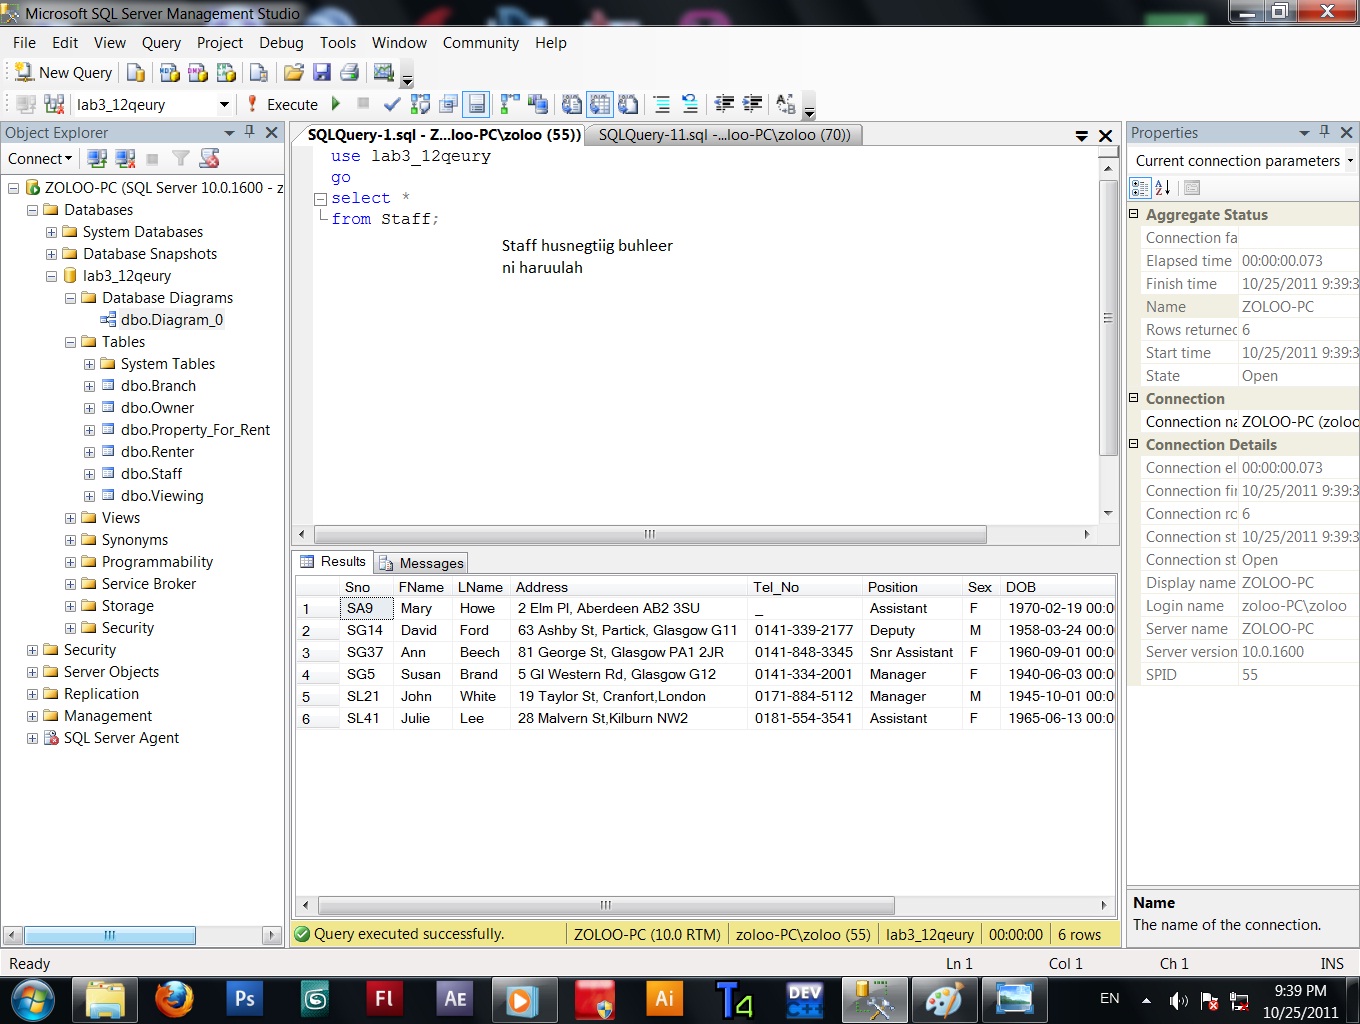This screenshot has height=1024, width=1360.
Task: Click the New Query button
Action: tap(63, 72)
